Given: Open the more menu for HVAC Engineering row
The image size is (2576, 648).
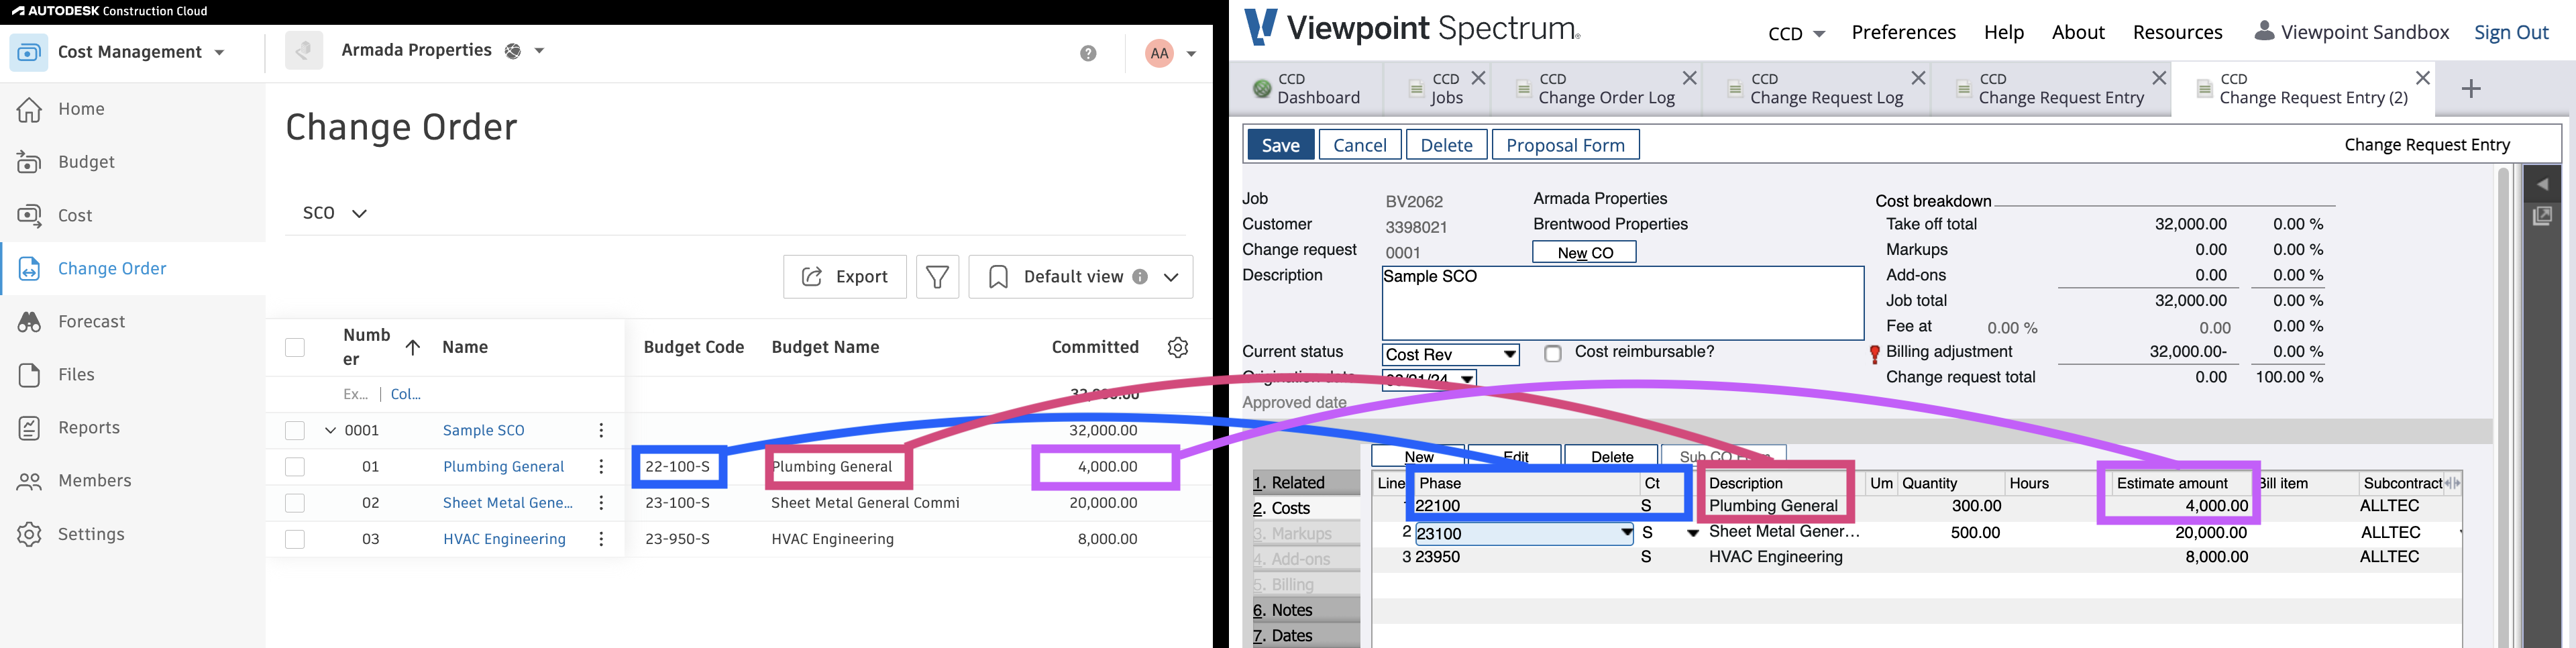Looking at the screenshot, I should (601, 539).
